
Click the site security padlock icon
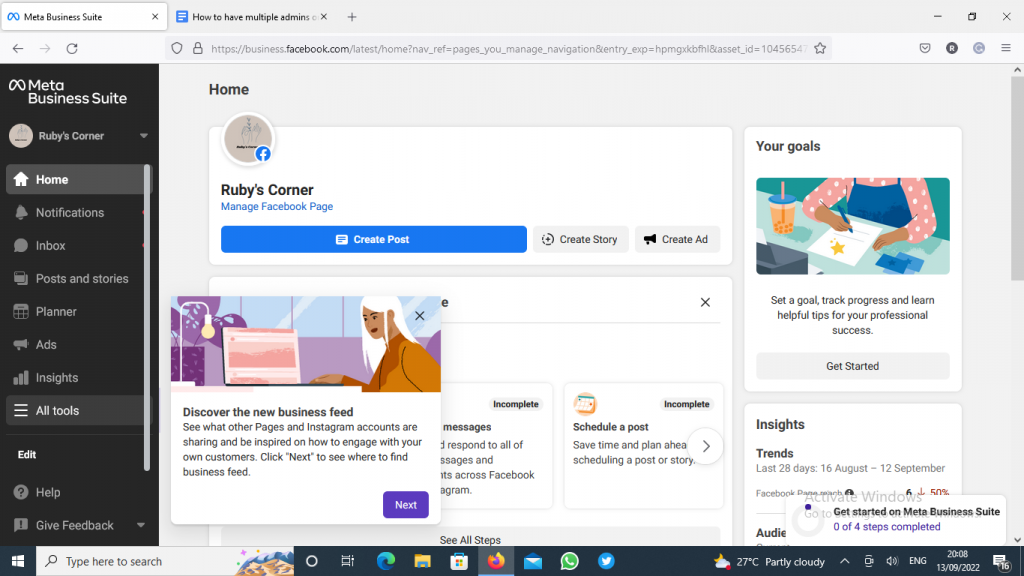198,48
